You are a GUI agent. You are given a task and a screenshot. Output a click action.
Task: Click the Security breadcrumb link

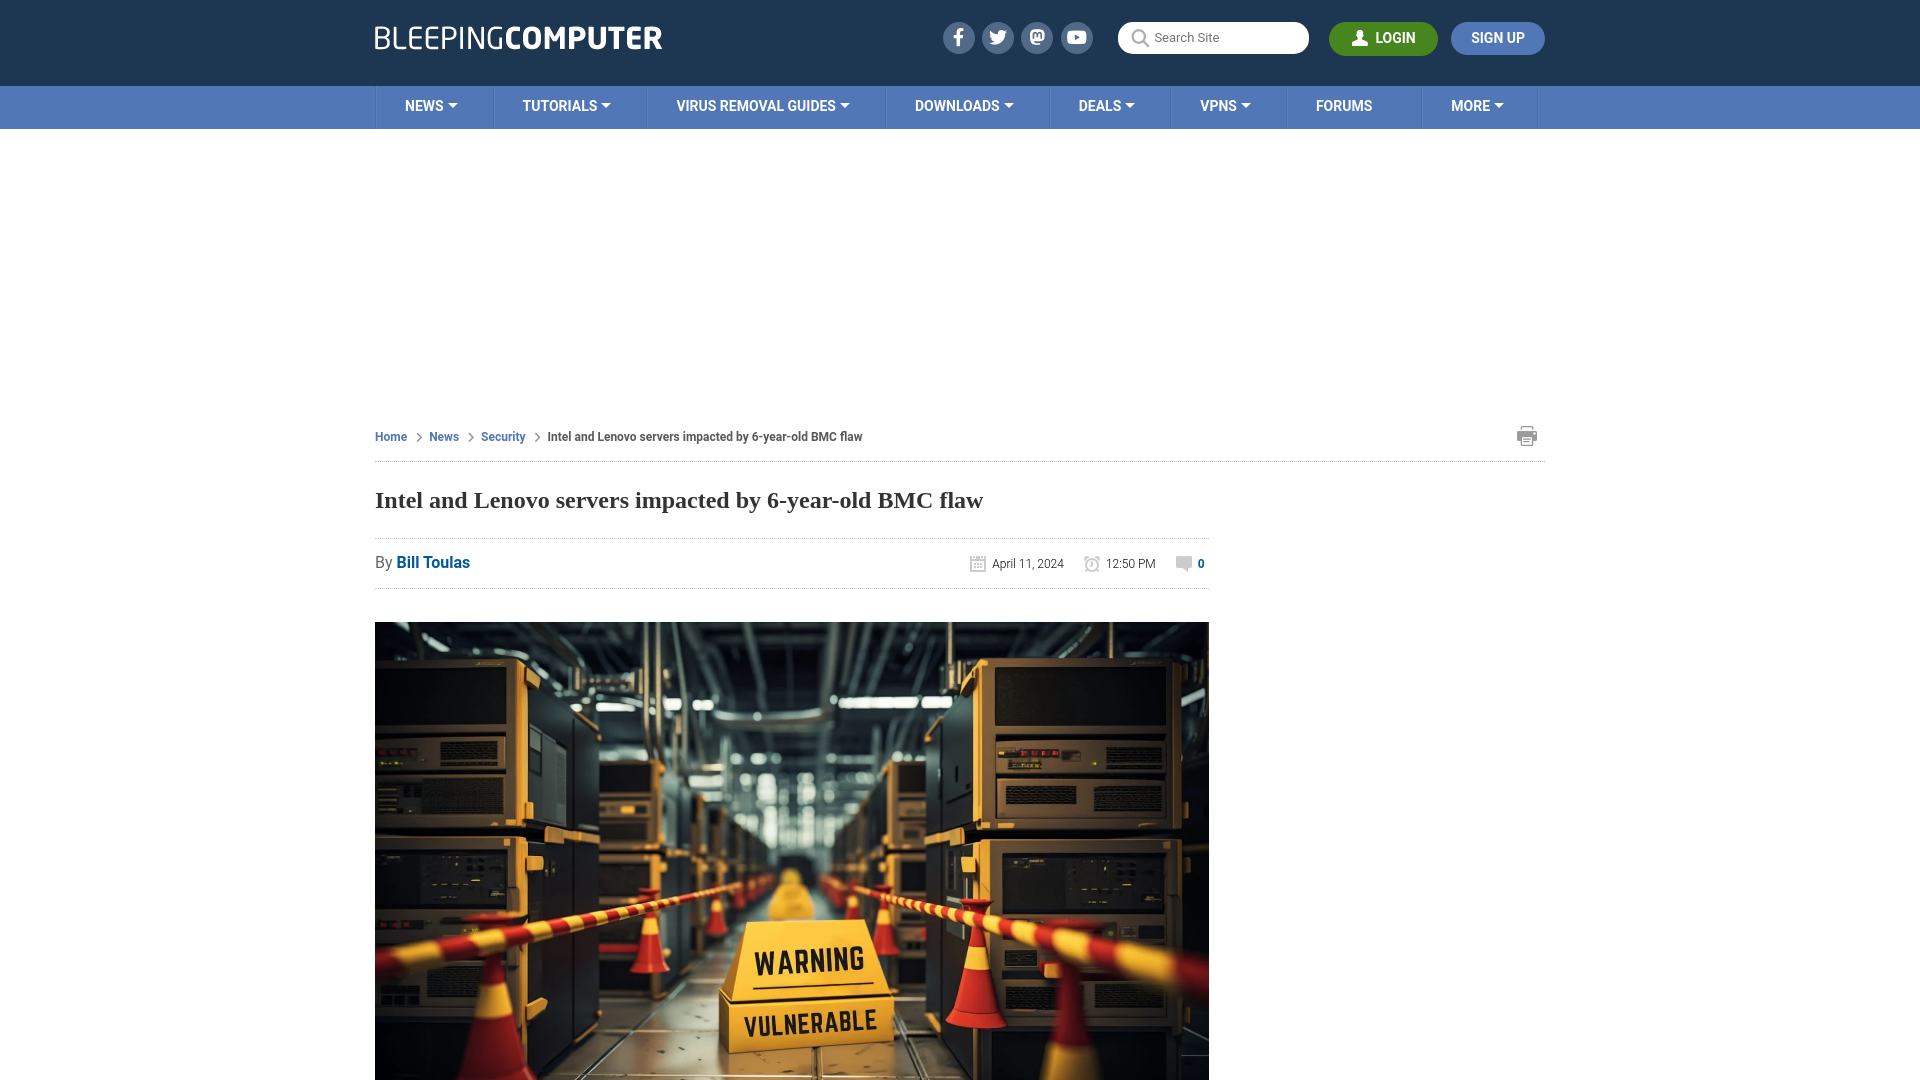pyautogui.click(x=502, y=436)
